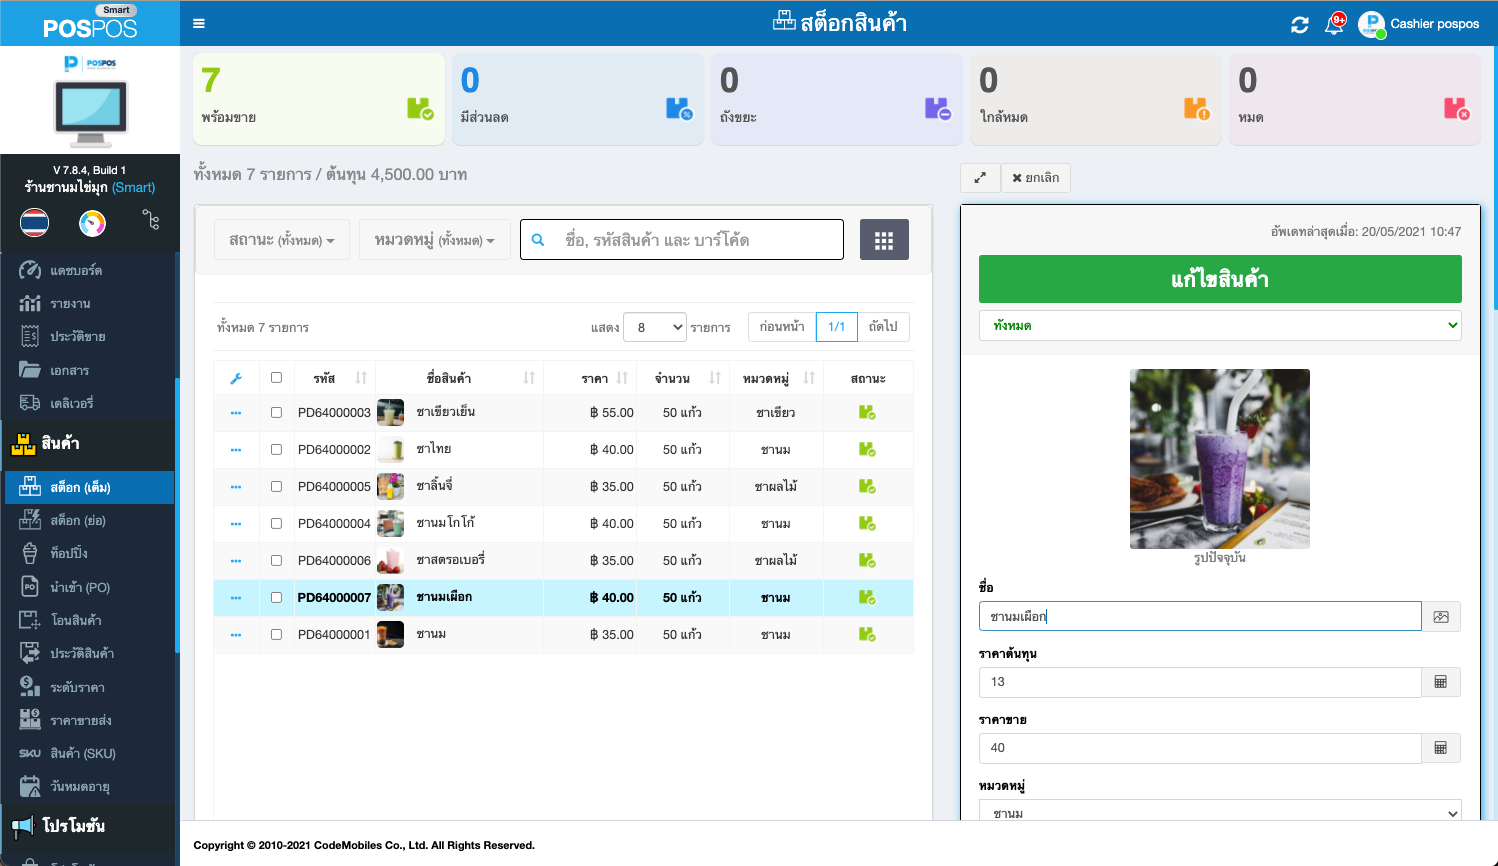The width and height of the screenshot is (1498, 866).
Task: Check the select-all checkbox in table header
Action: [x=276, y=378]
